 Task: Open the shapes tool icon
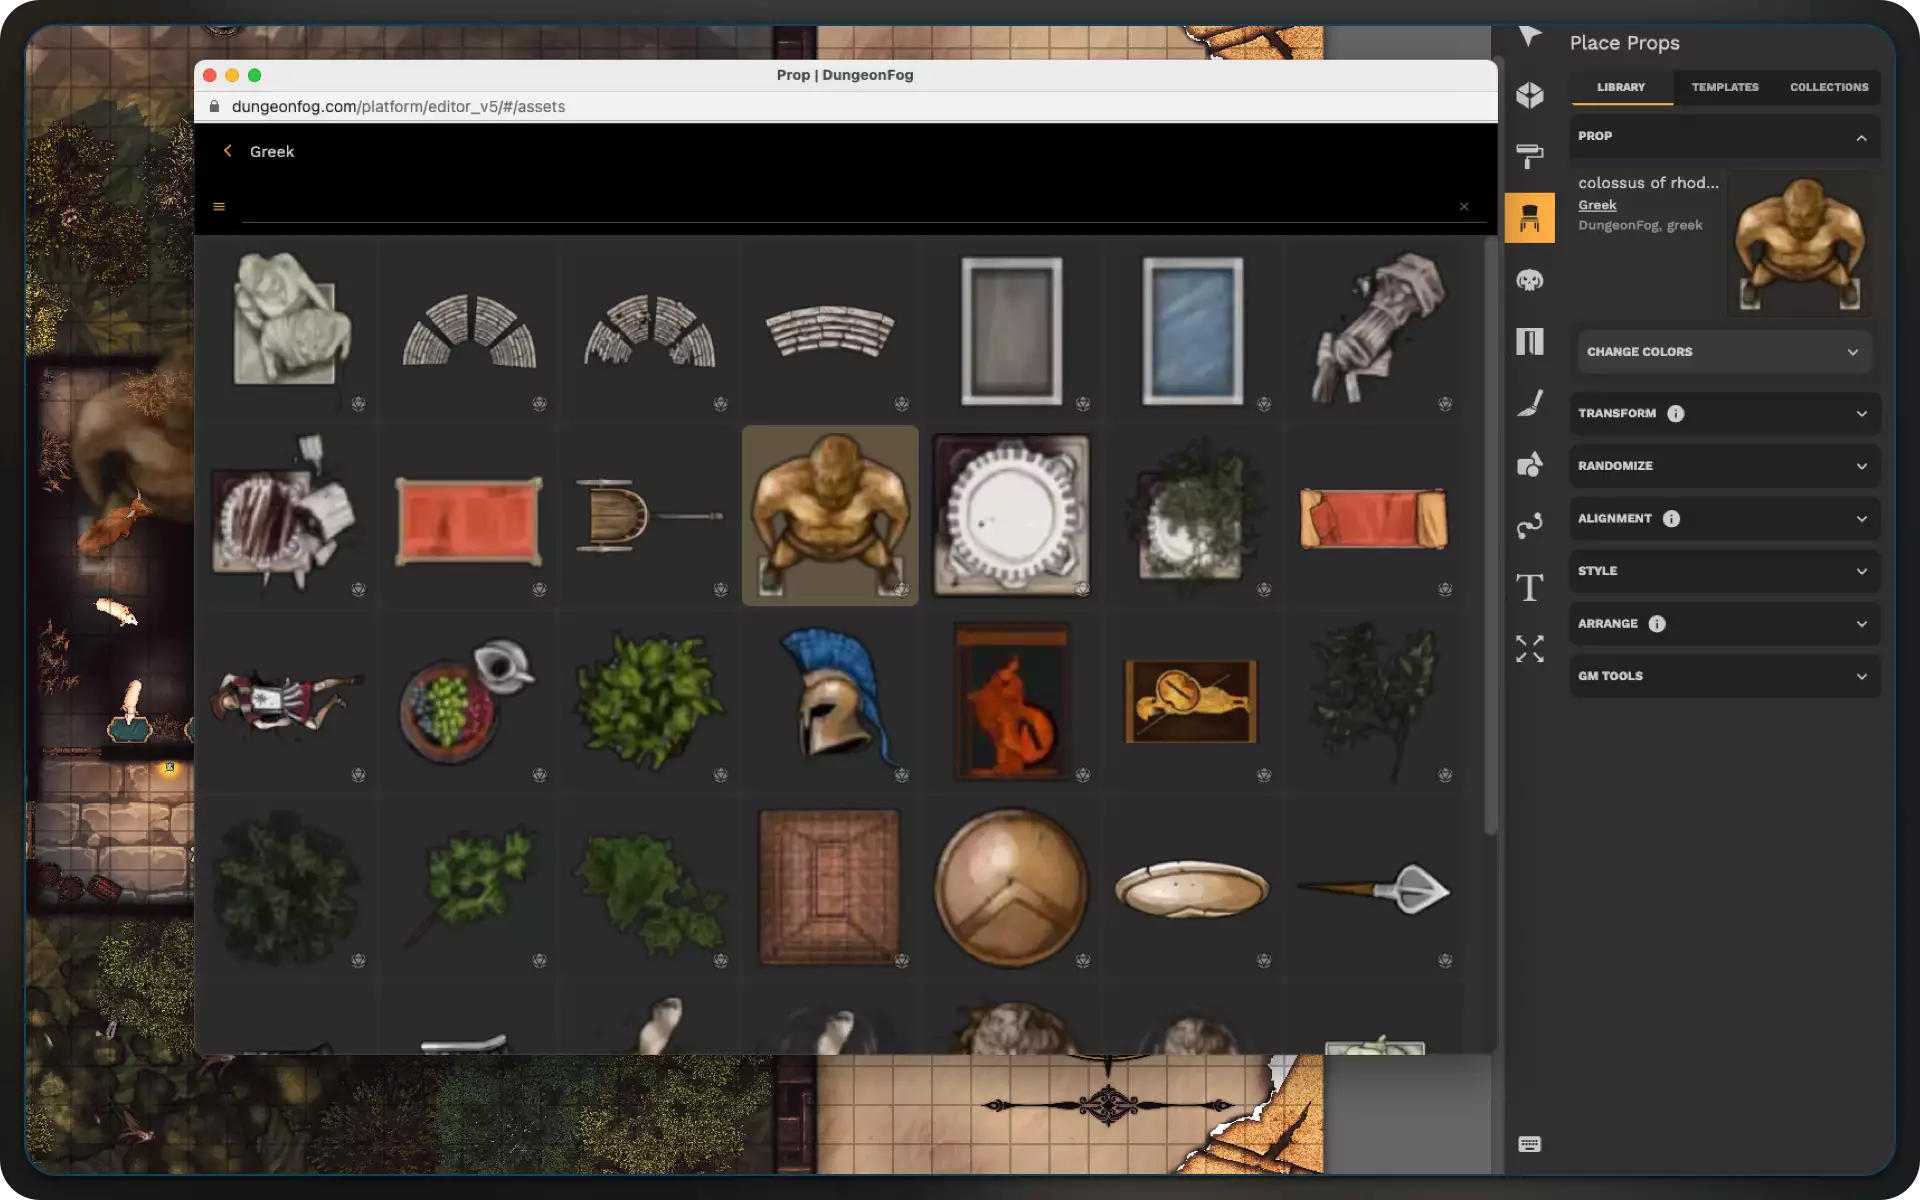tap(1529, 464)
